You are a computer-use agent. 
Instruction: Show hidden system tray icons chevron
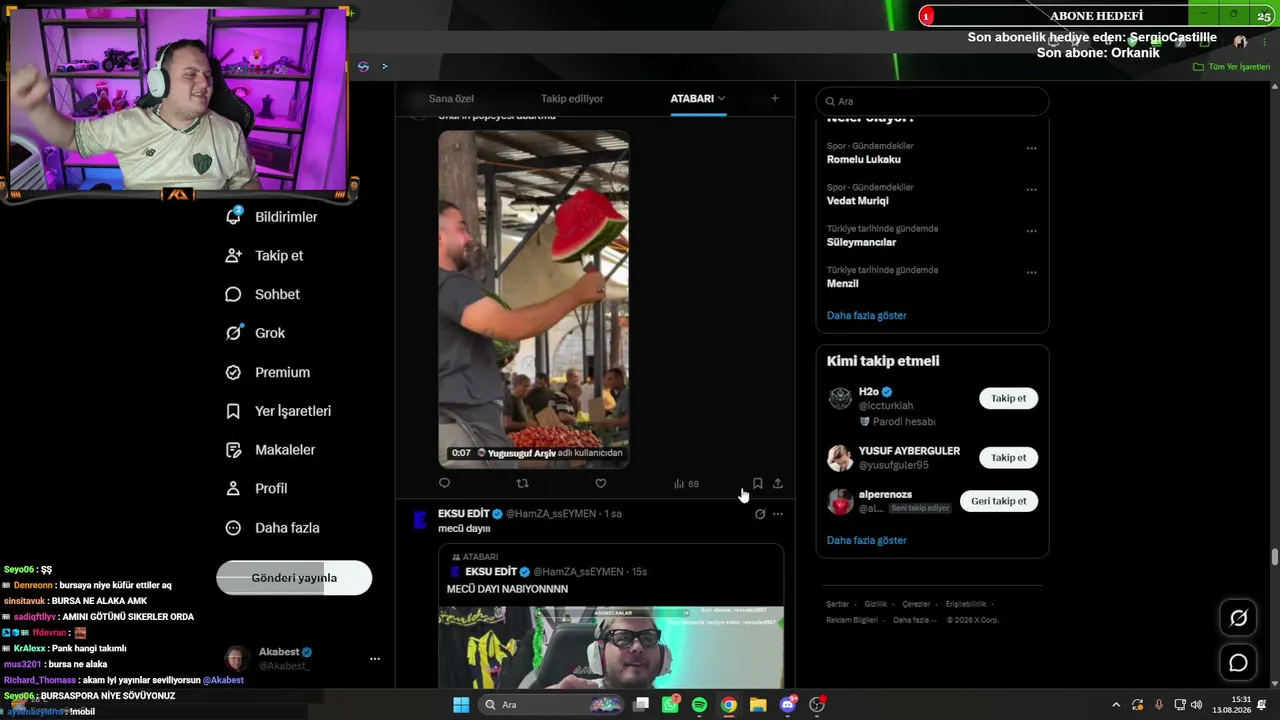point(1116,704)
